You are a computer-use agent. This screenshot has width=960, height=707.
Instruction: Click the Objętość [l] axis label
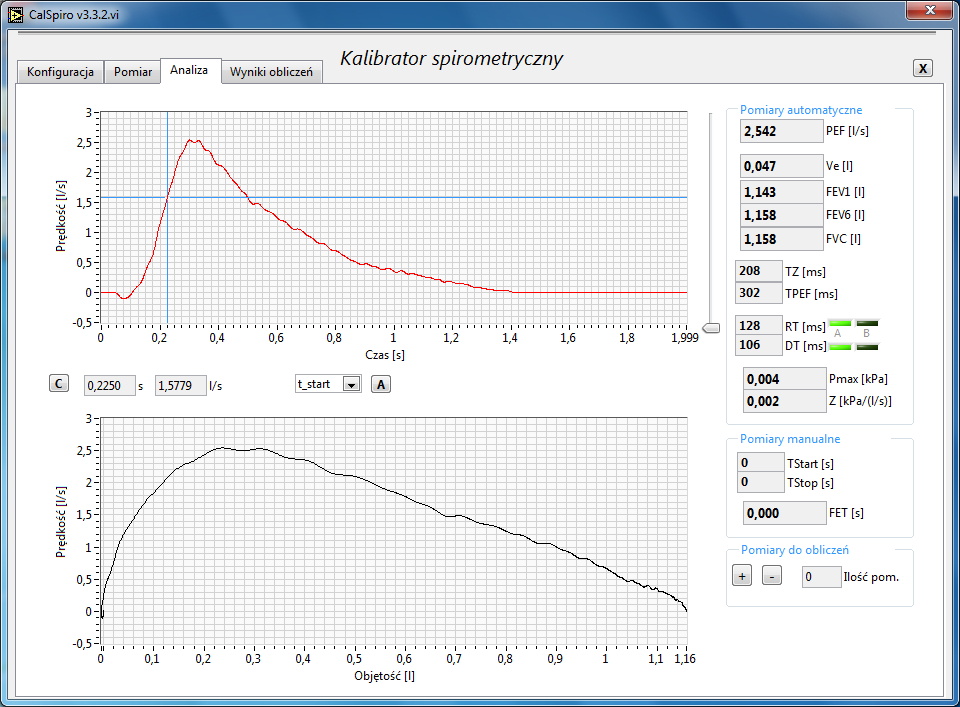(384, 676)
